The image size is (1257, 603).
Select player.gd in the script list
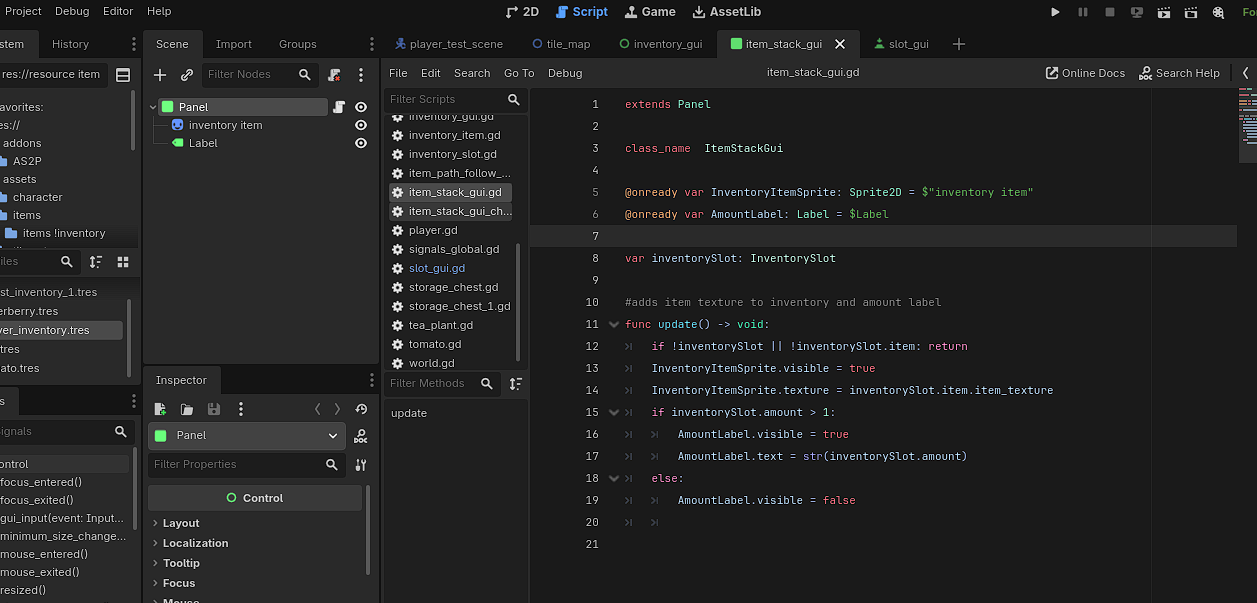pyautogui.click(x=433, y=230)
